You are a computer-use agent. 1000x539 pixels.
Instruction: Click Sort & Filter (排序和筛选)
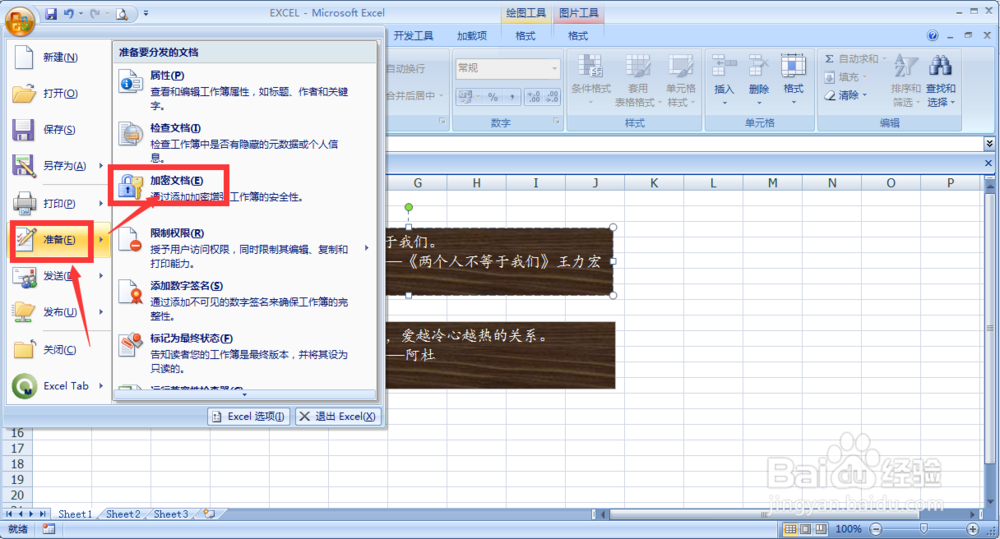click(x=906, y=80)
